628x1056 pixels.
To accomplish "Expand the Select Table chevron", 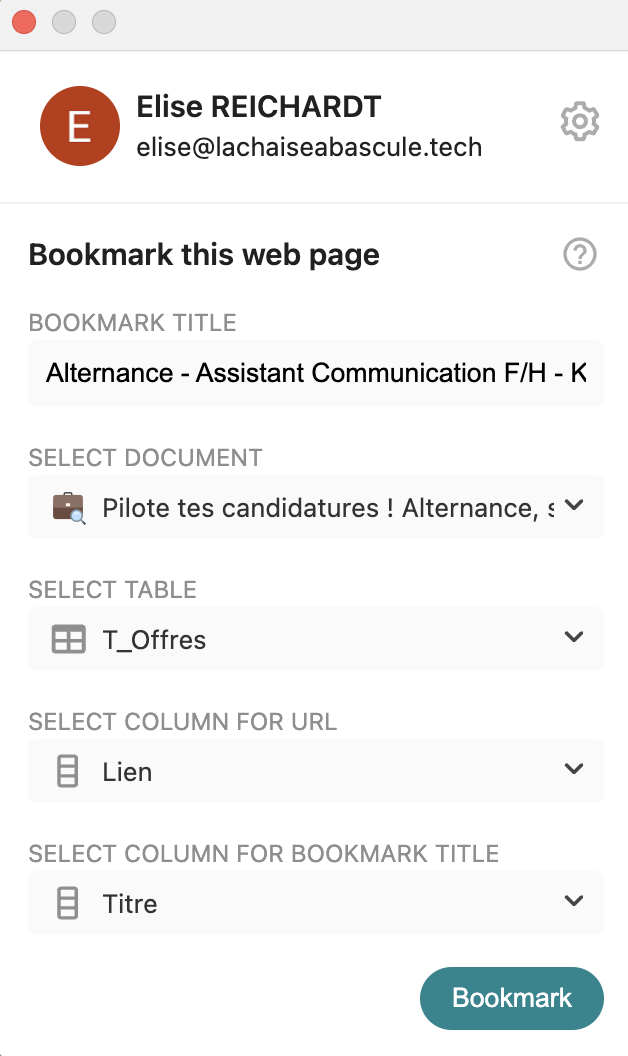I will pyautogui.click(x=574, y=637).
